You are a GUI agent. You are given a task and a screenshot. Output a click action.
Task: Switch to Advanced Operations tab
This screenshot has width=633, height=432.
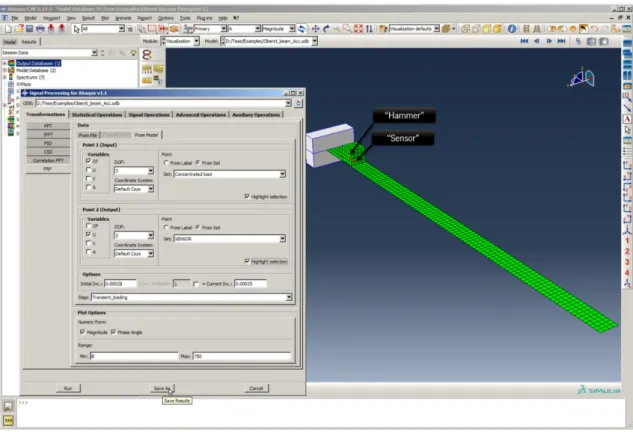coord(201,115)
